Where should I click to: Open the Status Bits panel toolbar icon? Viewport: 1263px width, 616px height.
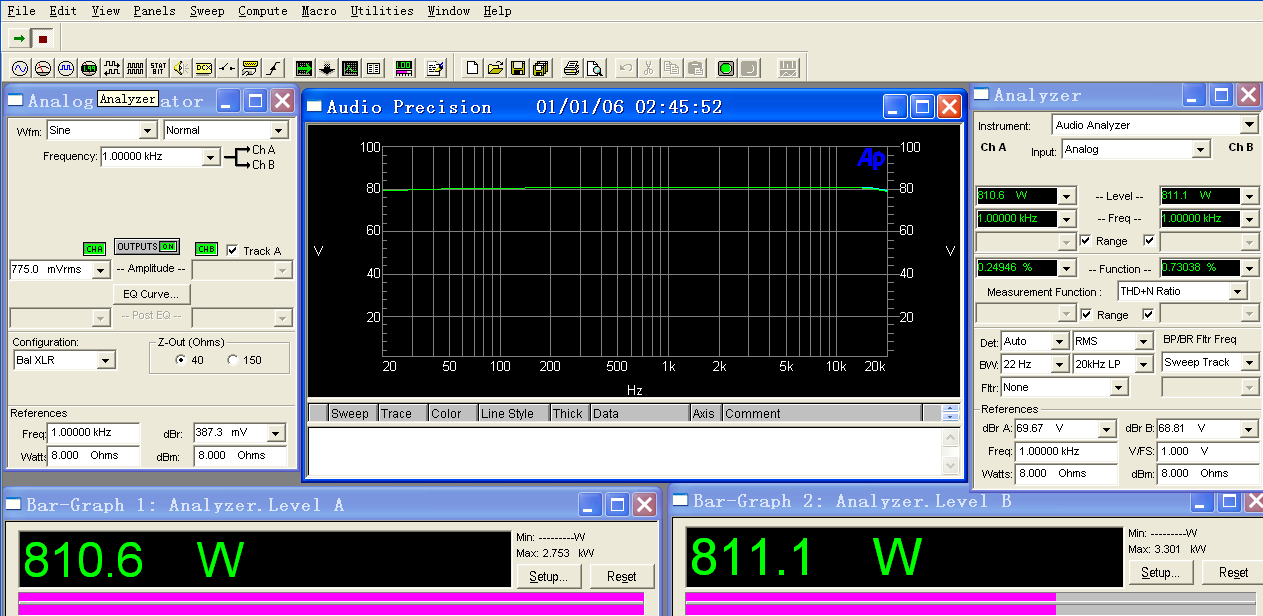(158, 68)
